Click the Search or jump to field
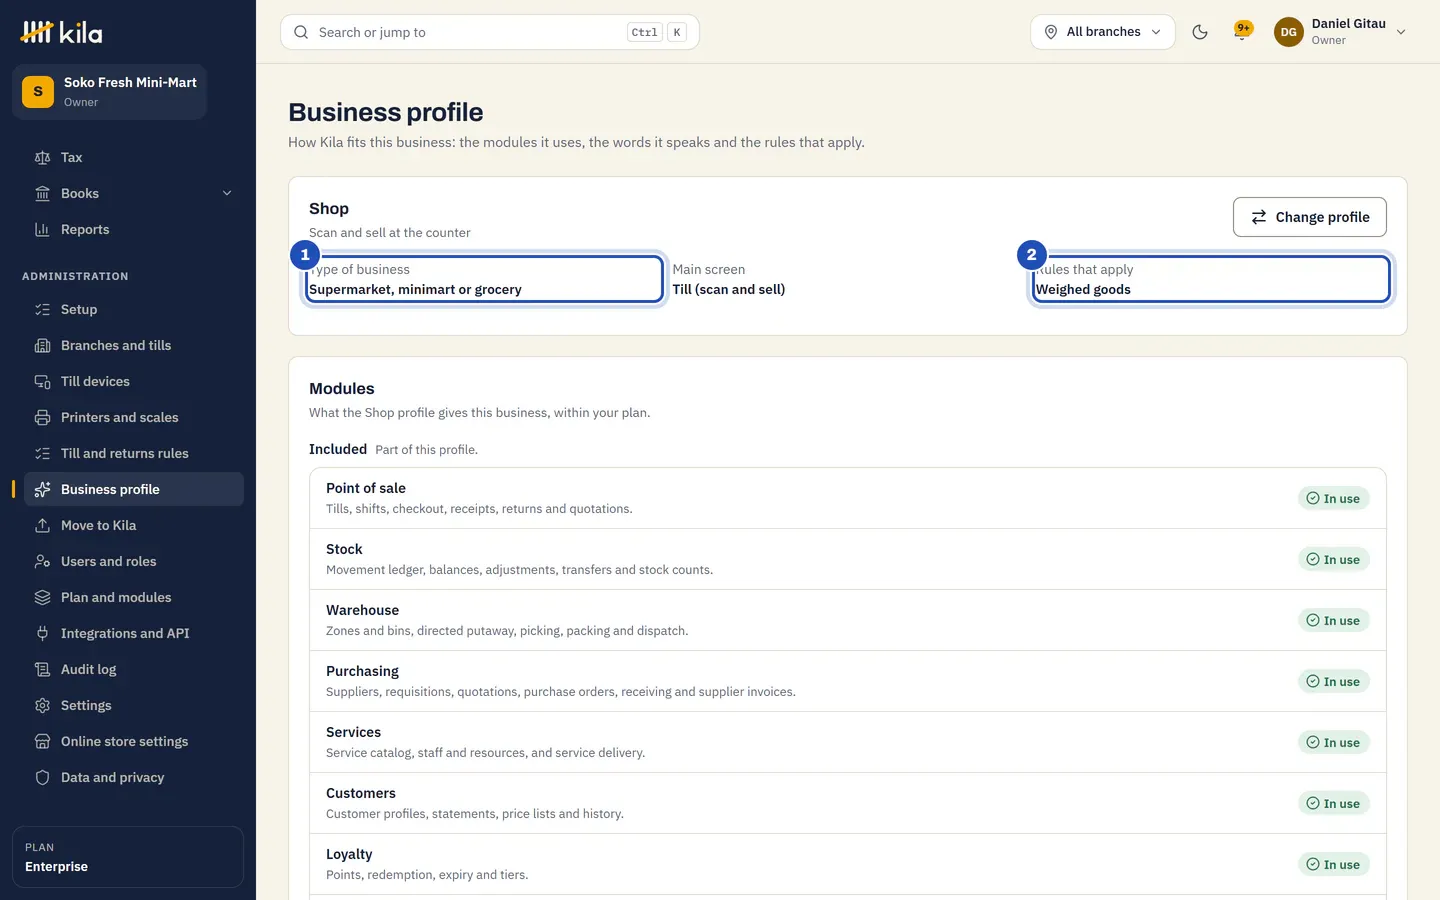The width and height of the screenshot is (1440, 900). 490,32
